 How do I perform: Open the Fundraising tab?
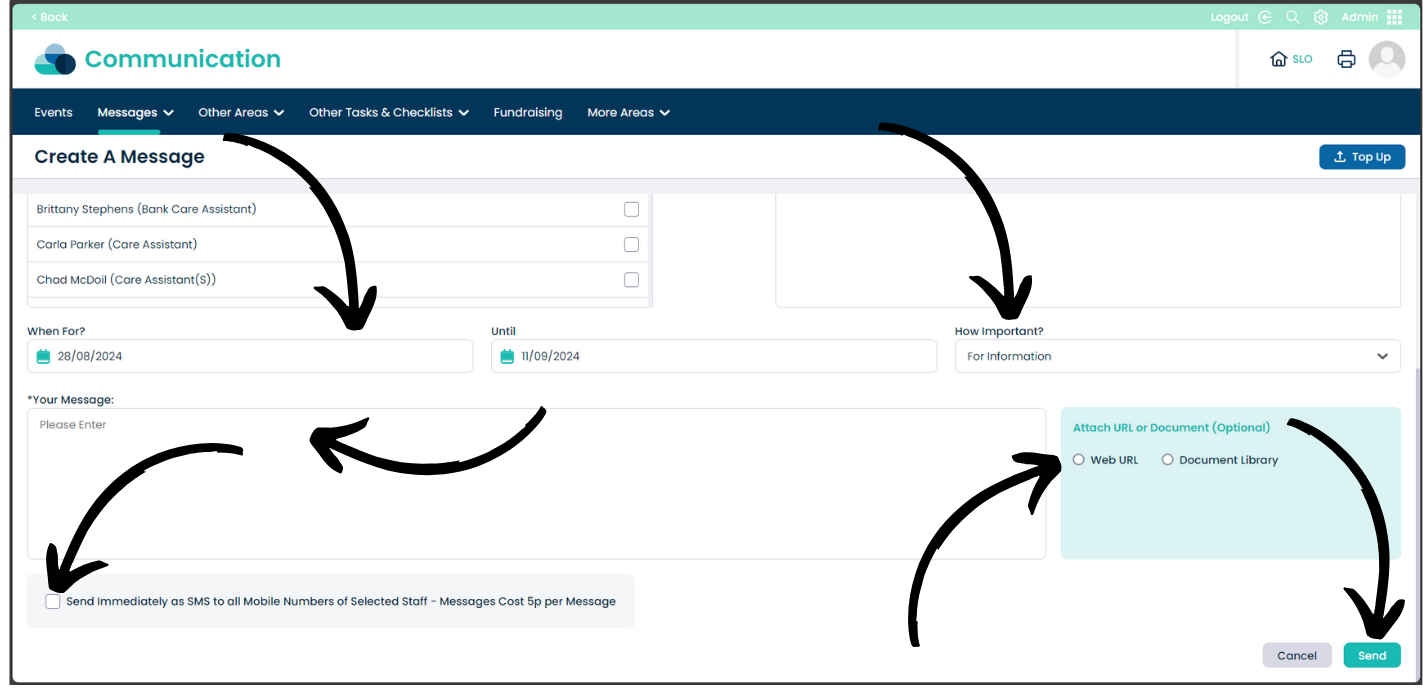(528, 112)
